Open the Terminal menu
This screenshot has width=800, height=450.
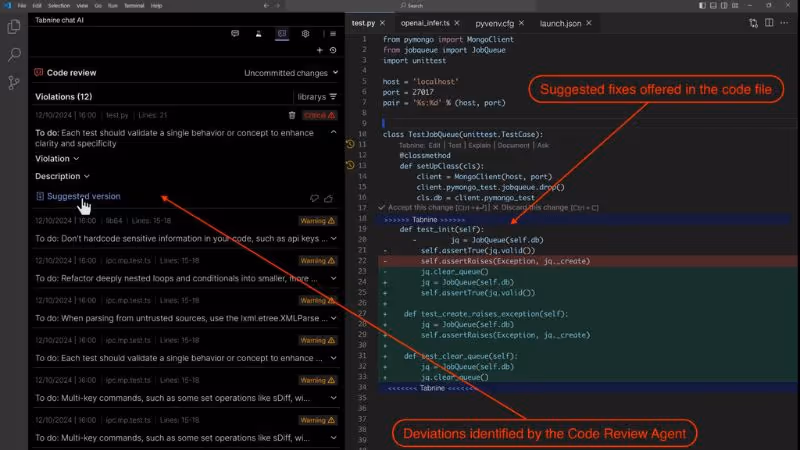[x=134, y=6]
